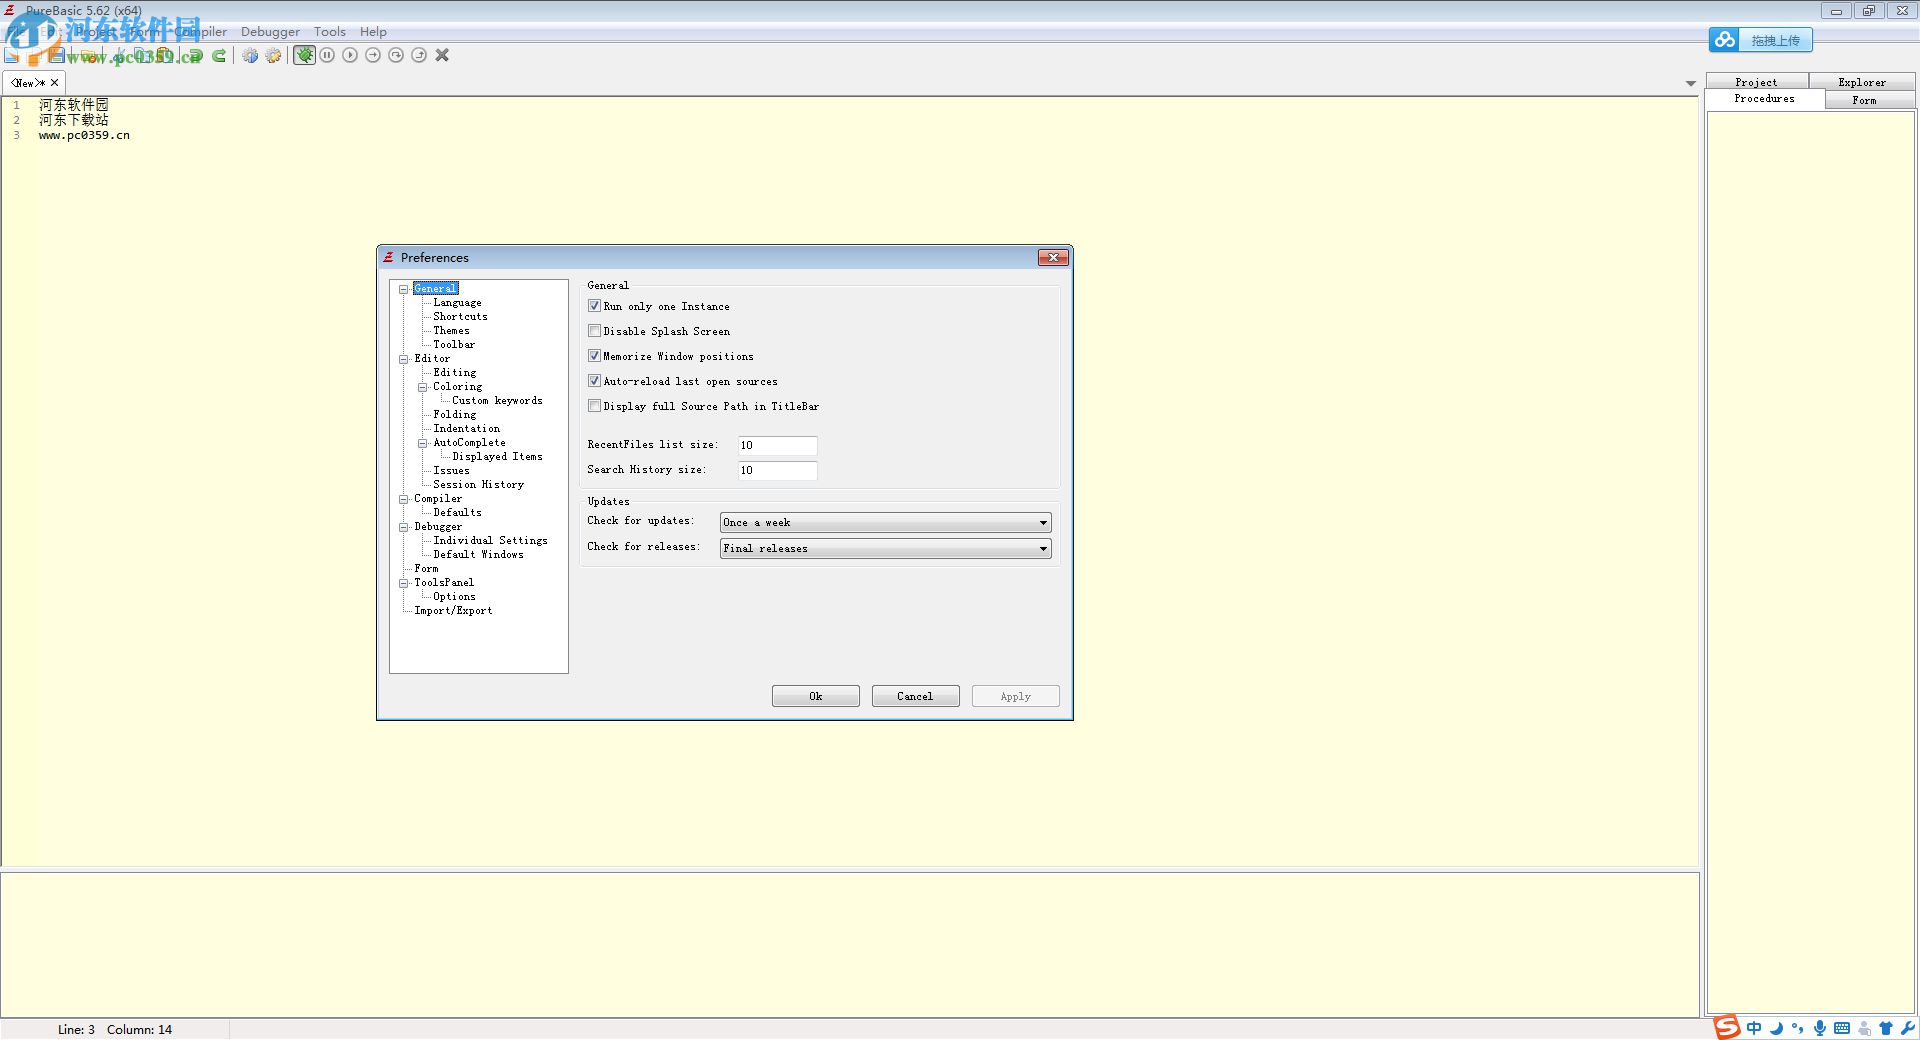Toggle the green bug Debugger icon
The width and height of the screenshot is (1920, 1040).
click(304, 55)
